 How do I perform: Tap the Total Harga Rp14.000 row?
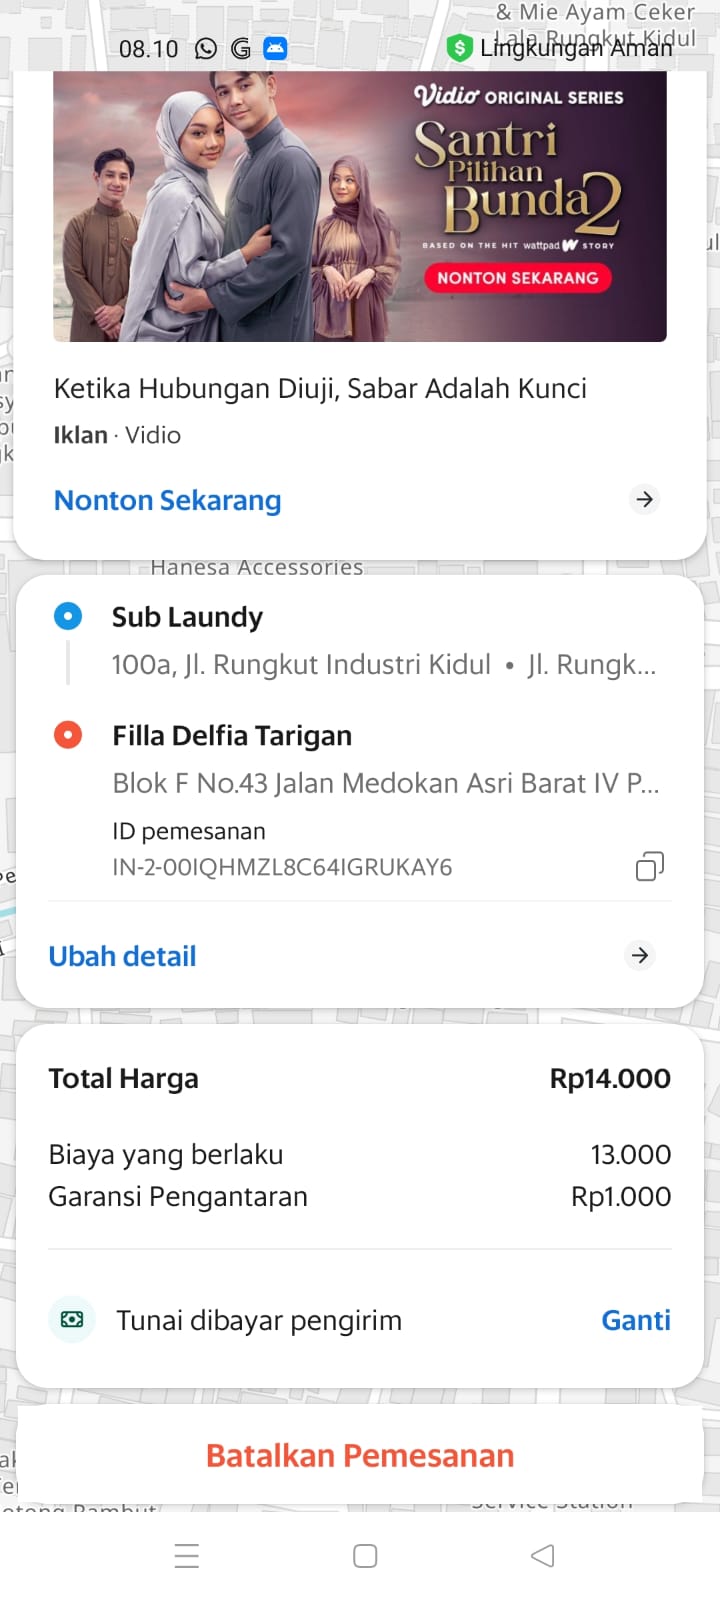point(360,1078)
